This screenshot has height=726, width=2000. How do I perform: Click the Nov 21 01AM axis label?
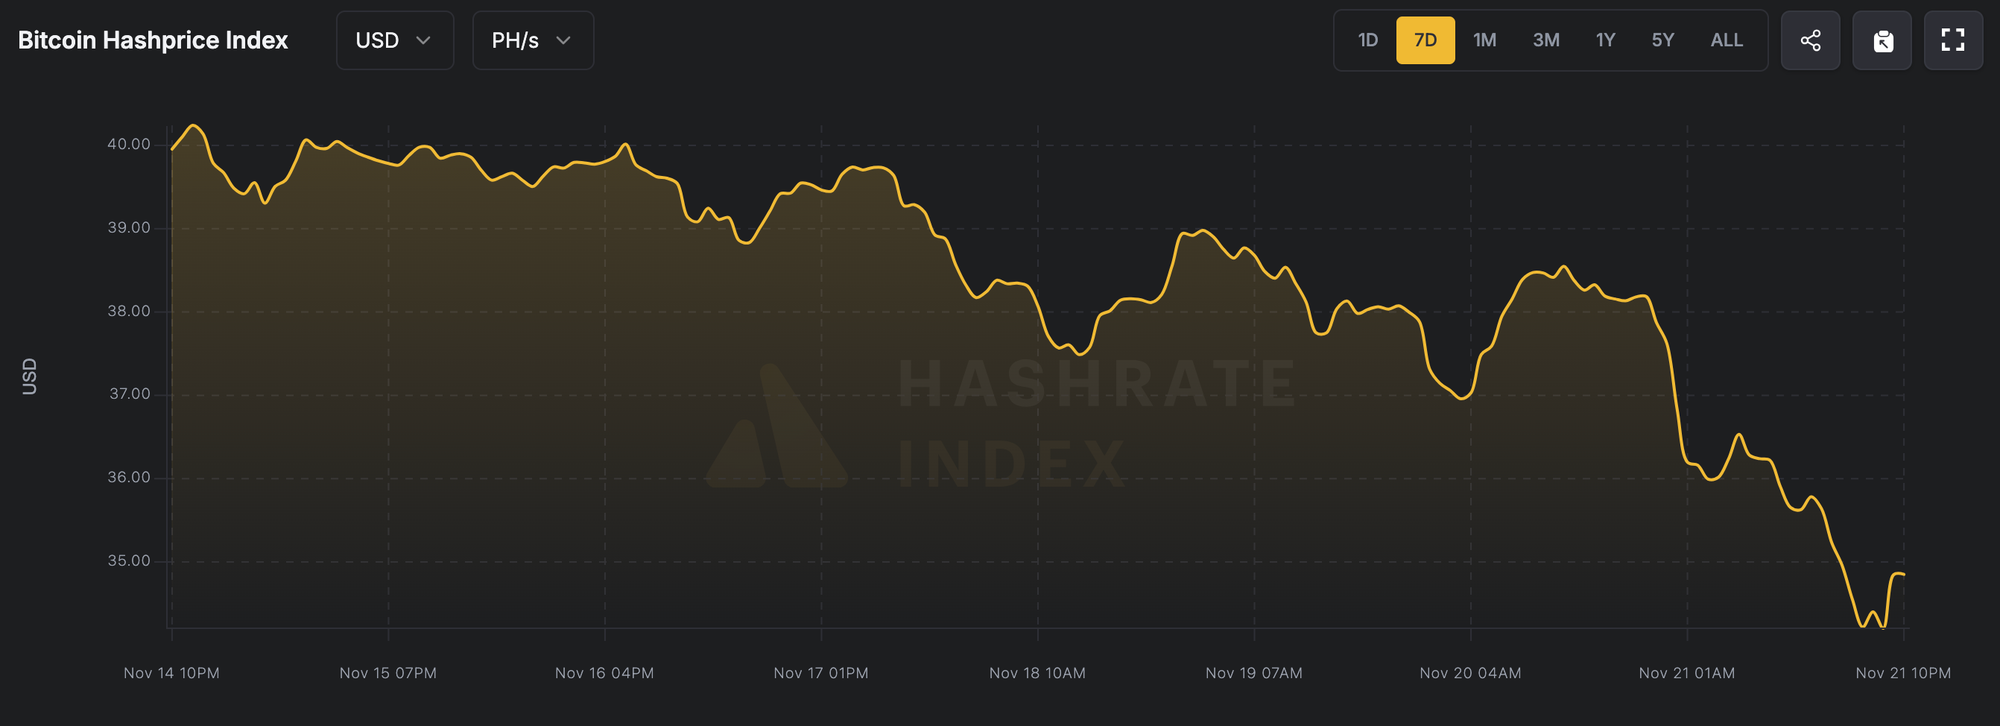tap(1687, 673)
